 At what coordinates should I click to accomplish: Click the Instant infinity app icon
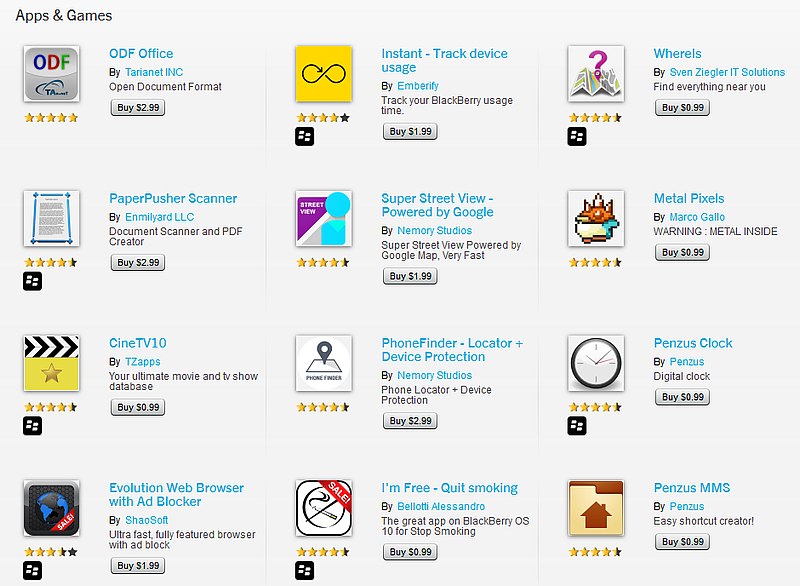323,75
